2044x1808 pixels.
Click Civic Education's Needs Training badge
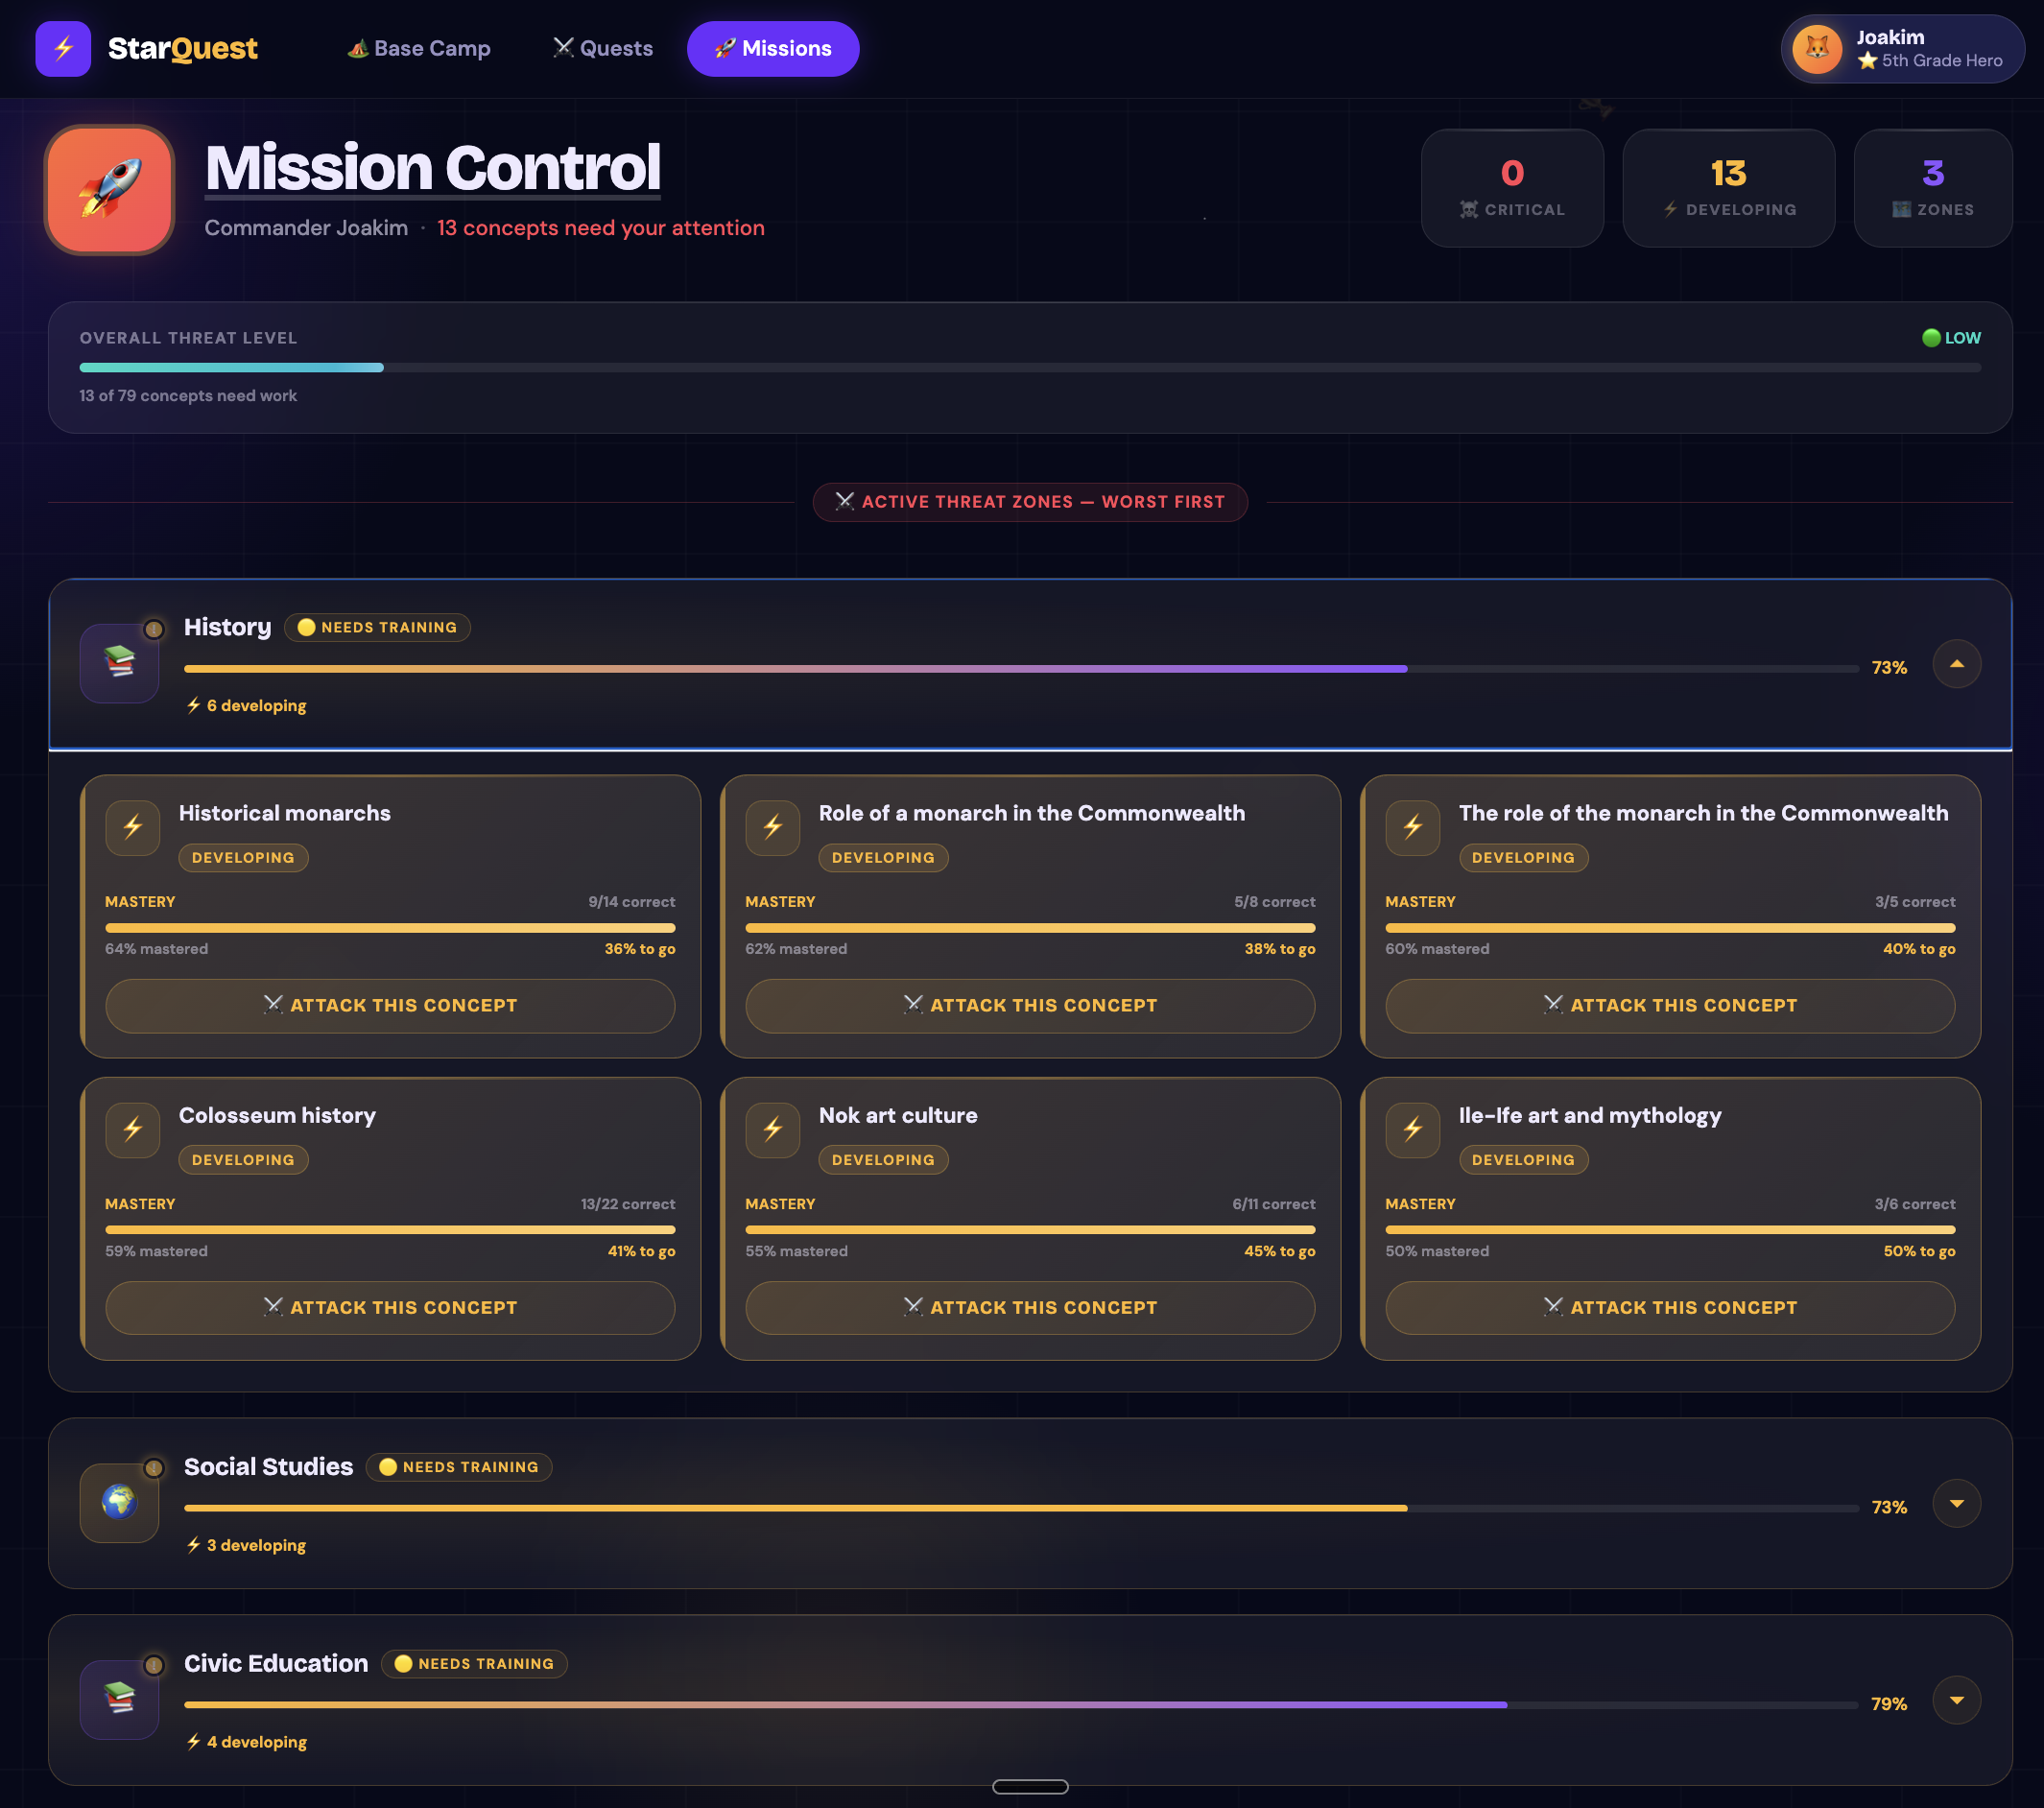click(x=474, y=1663)
